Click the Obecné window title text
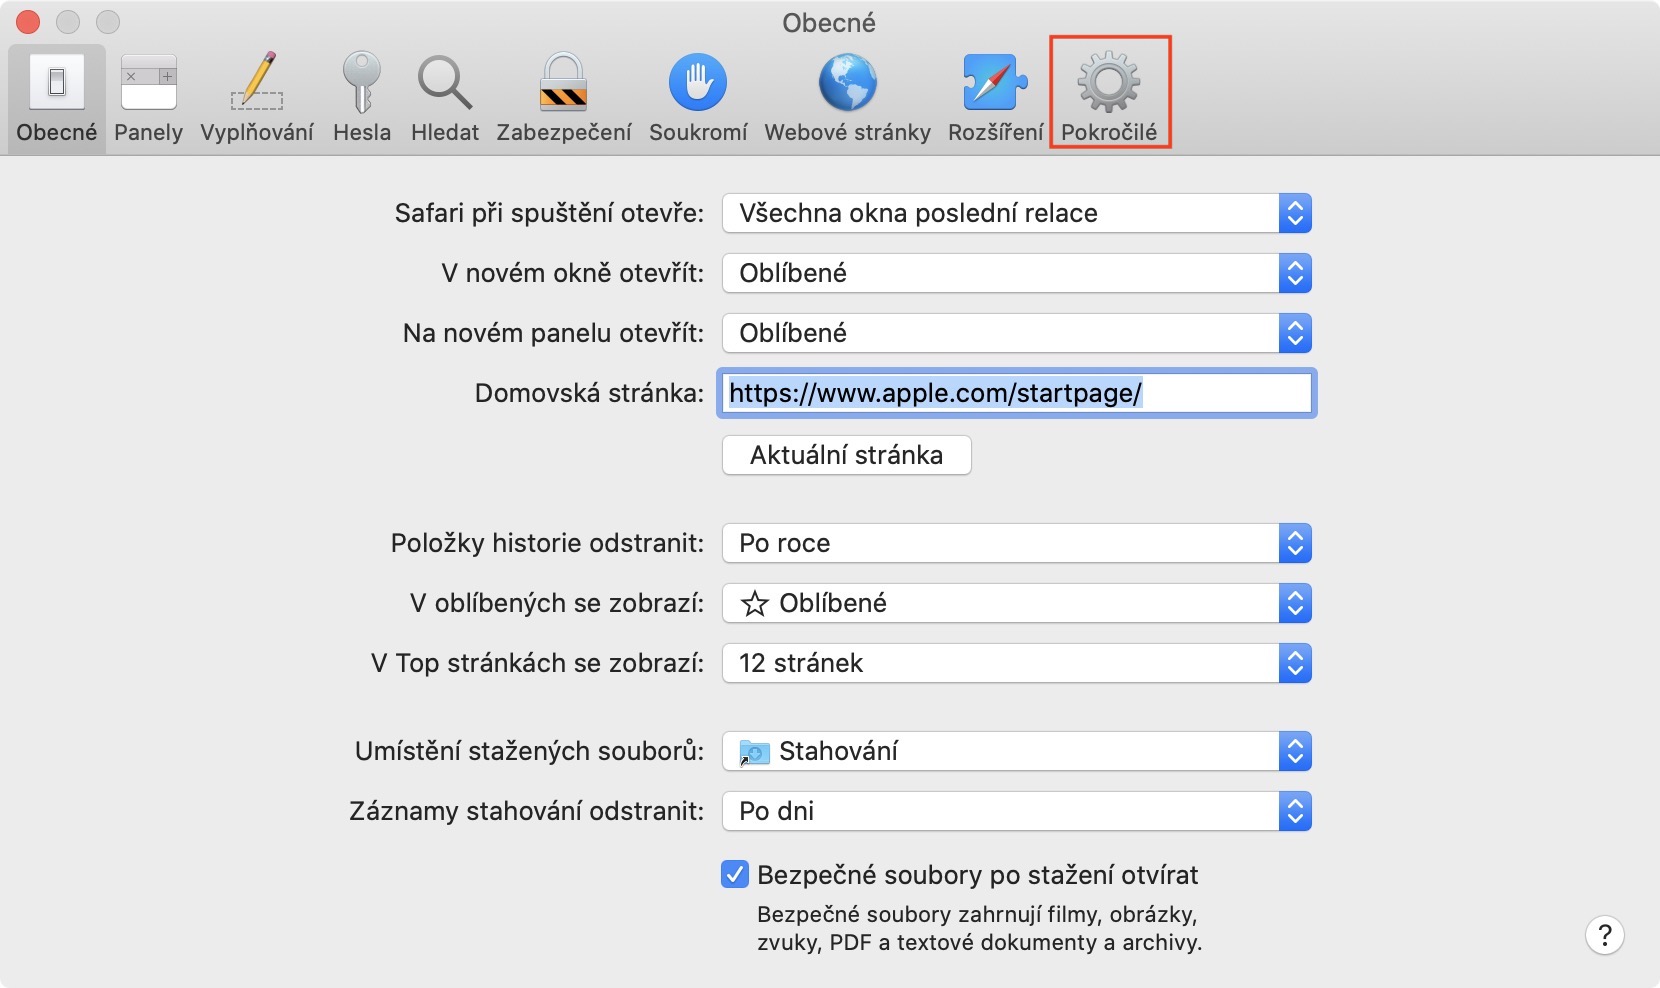 (829, 22)
